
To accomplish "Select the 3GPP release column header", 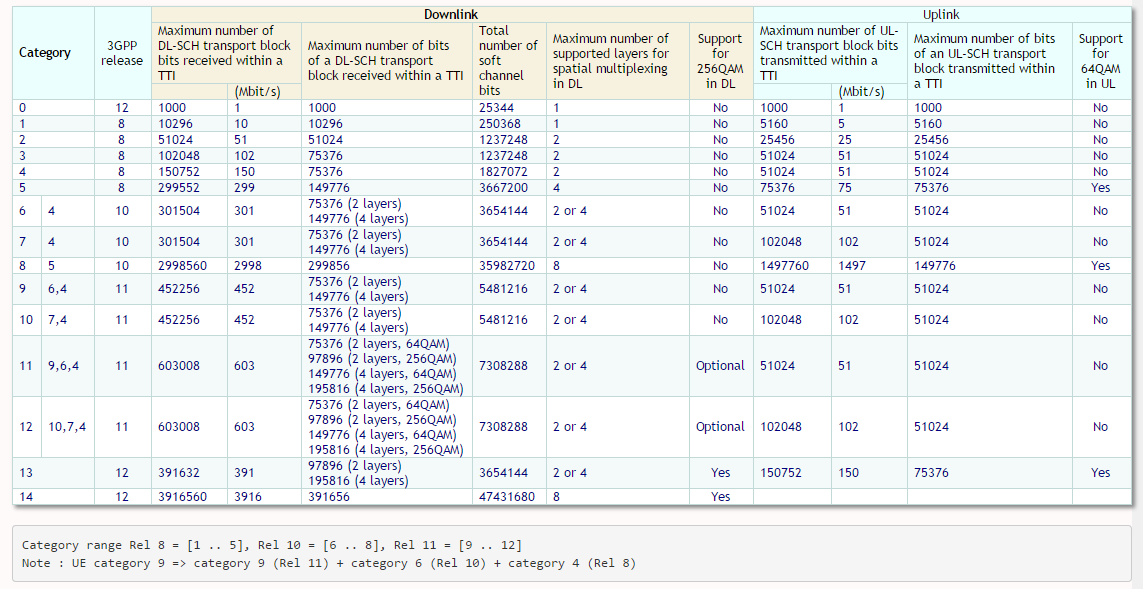I will (x=122, y=53).
